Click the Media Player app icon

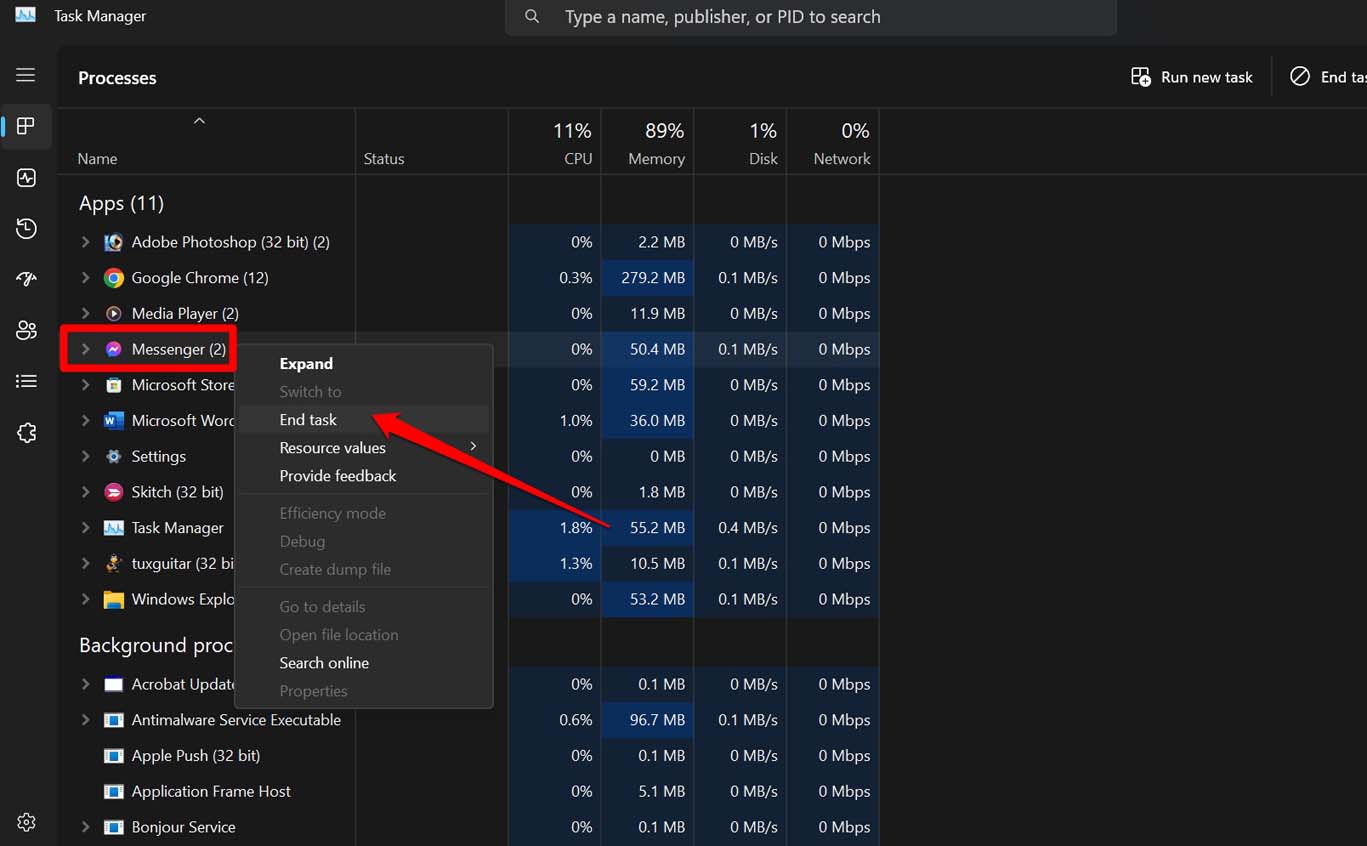(114, 314)
